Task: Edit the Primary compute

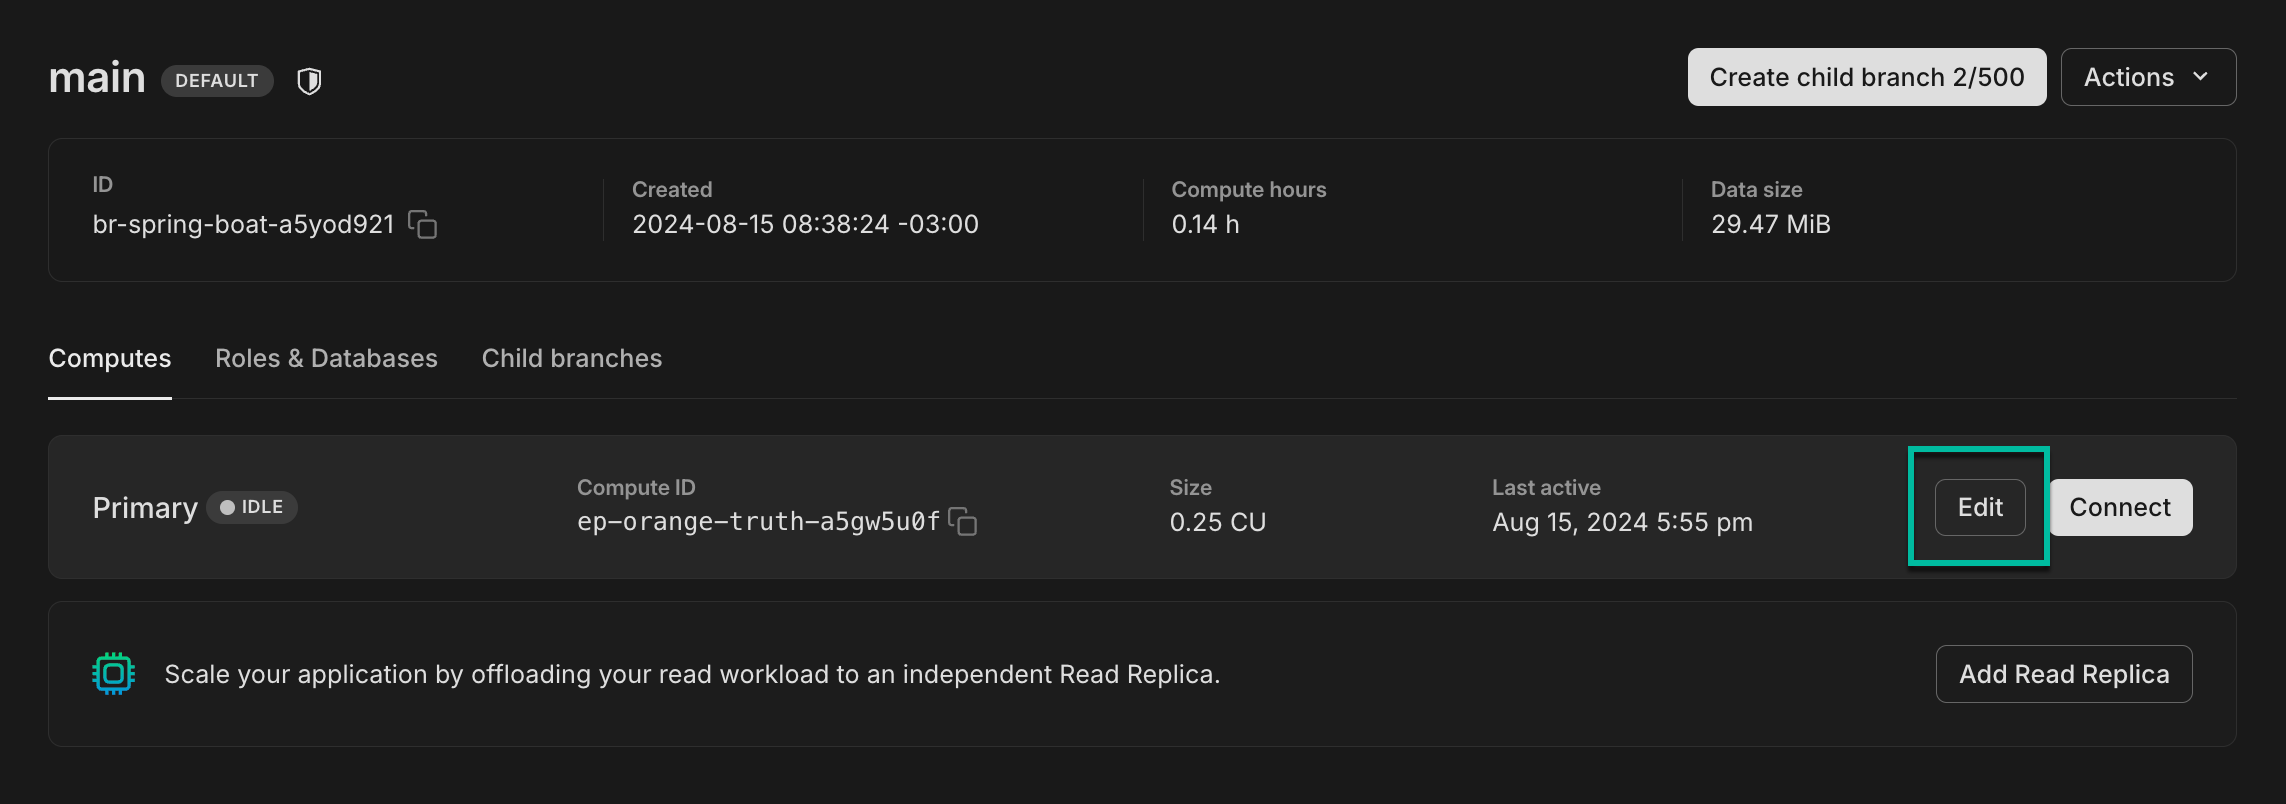Action: [1980, 508]
